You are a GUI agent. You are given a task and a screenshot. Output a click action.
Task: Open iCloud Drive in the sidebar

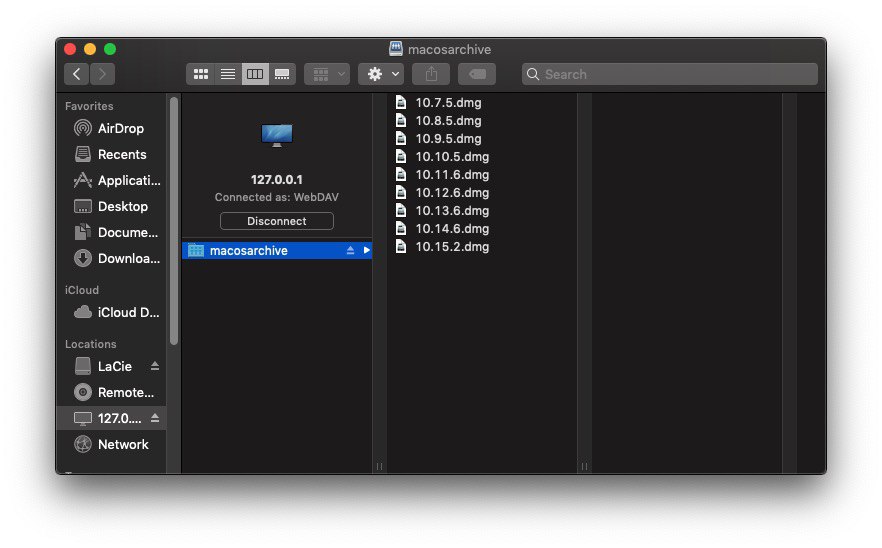111,312
